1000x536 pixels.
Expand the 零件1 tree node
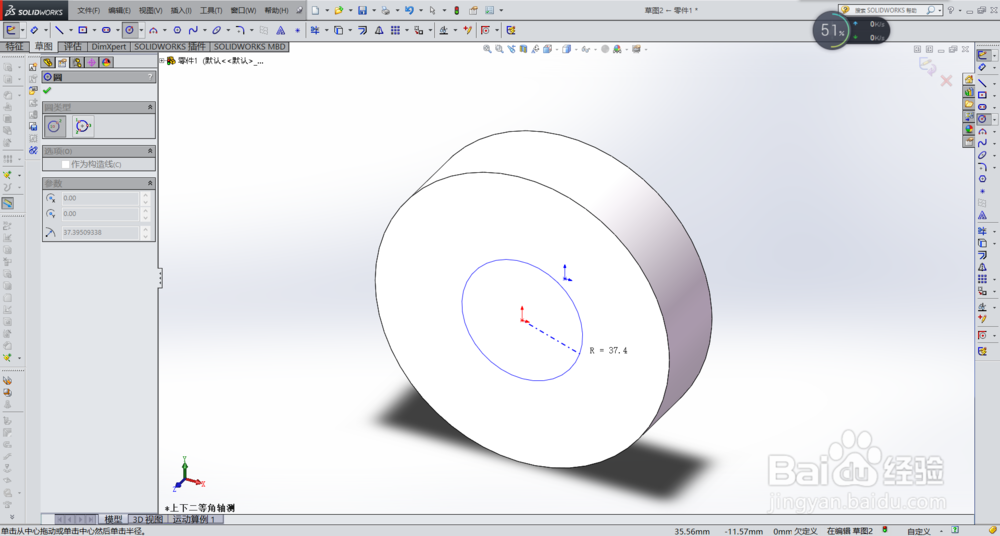click(x=162, y=61)
